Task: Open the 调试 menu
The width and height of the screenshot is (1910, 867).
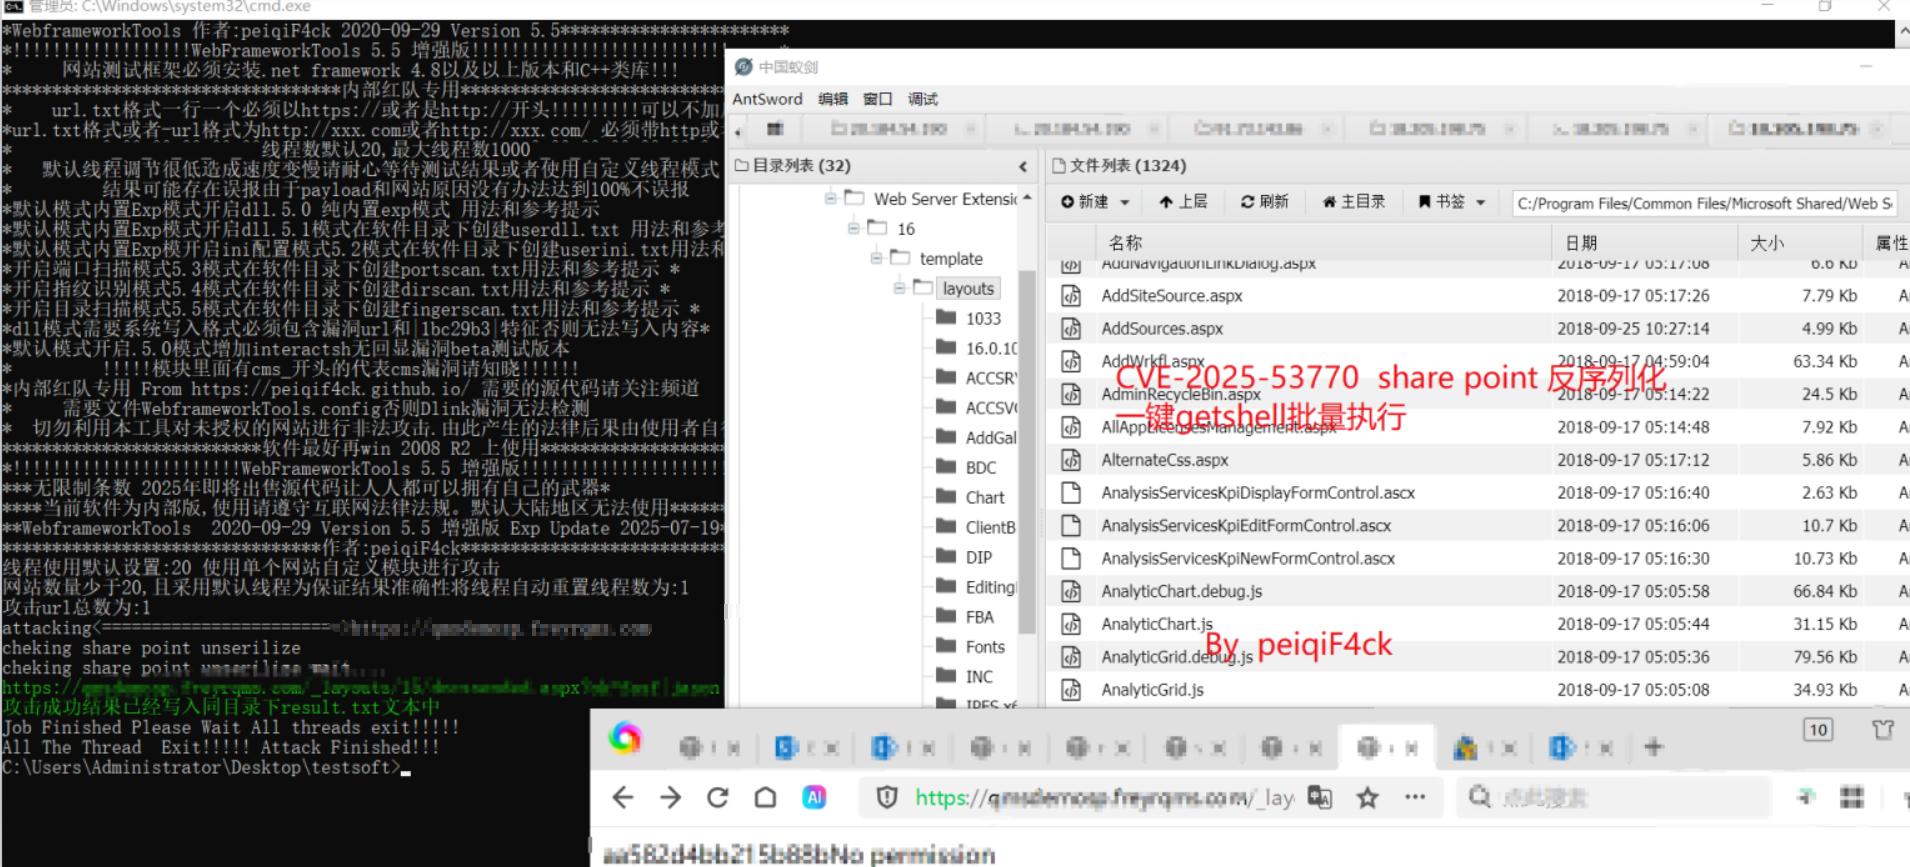Action: point(923,99)
